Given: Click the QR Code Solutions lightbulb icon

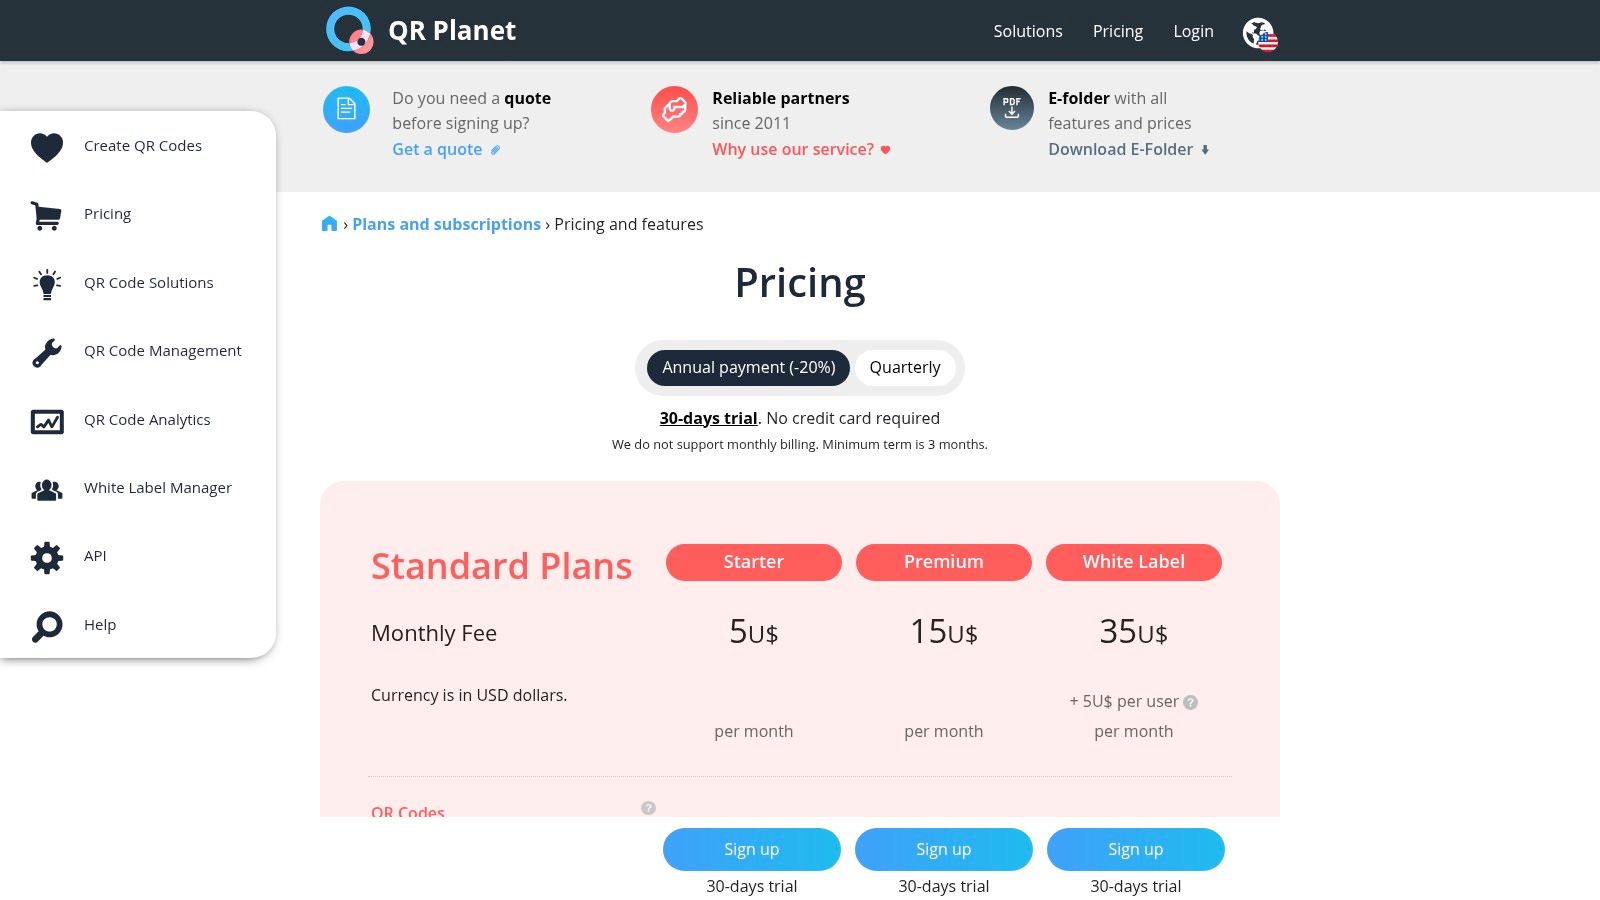Looking at the screenshot, I should [46, 283].
